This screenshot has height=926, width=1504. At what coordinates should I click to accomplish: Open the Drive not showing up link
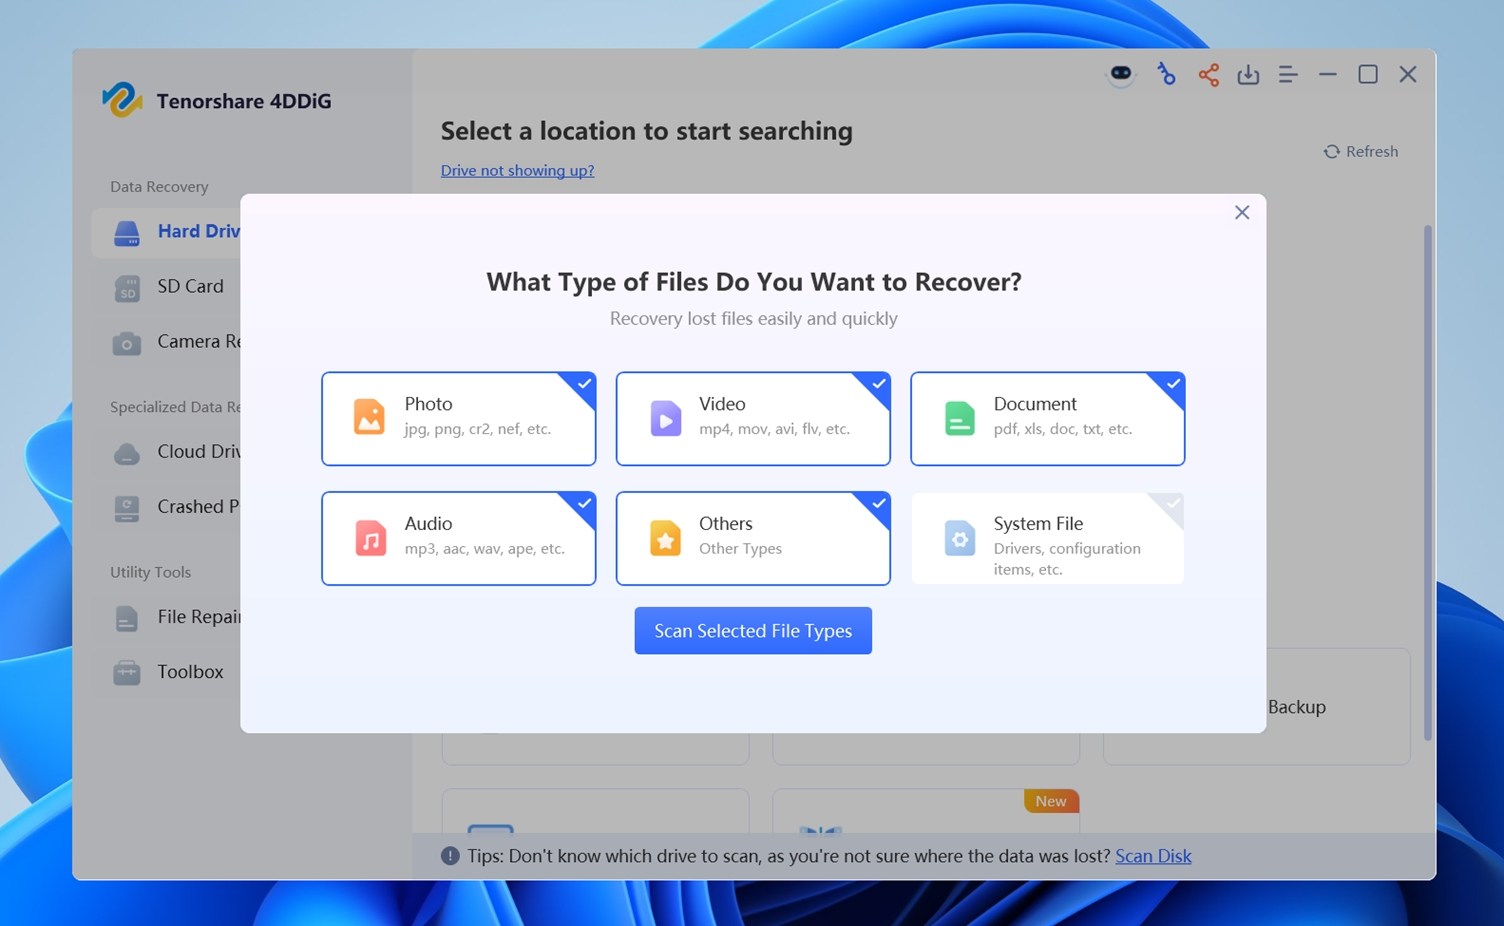tap(517, 170)
